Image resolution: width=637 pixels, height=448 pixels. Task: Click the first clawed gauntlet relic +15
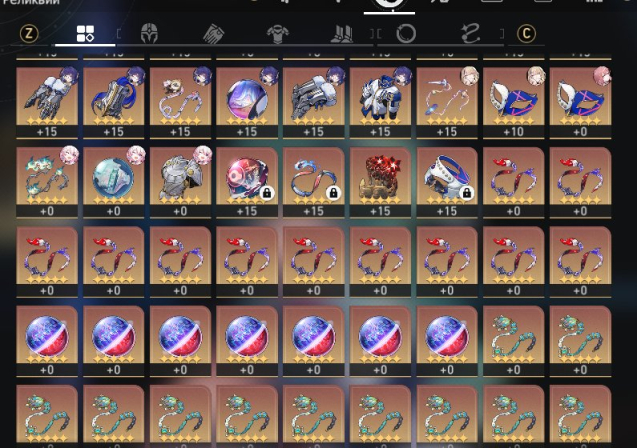[x=47, y=103]
